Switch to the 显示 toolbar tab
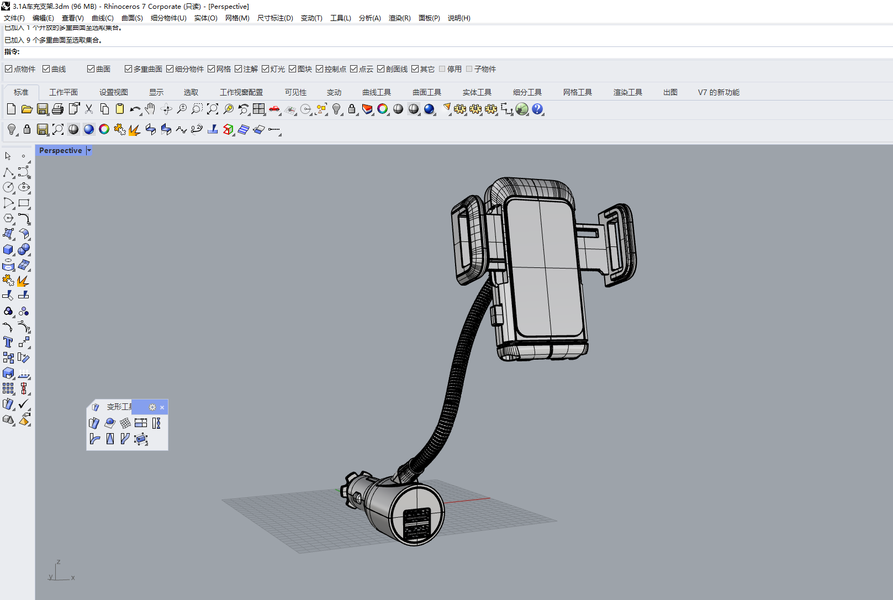 click(156, 92)
